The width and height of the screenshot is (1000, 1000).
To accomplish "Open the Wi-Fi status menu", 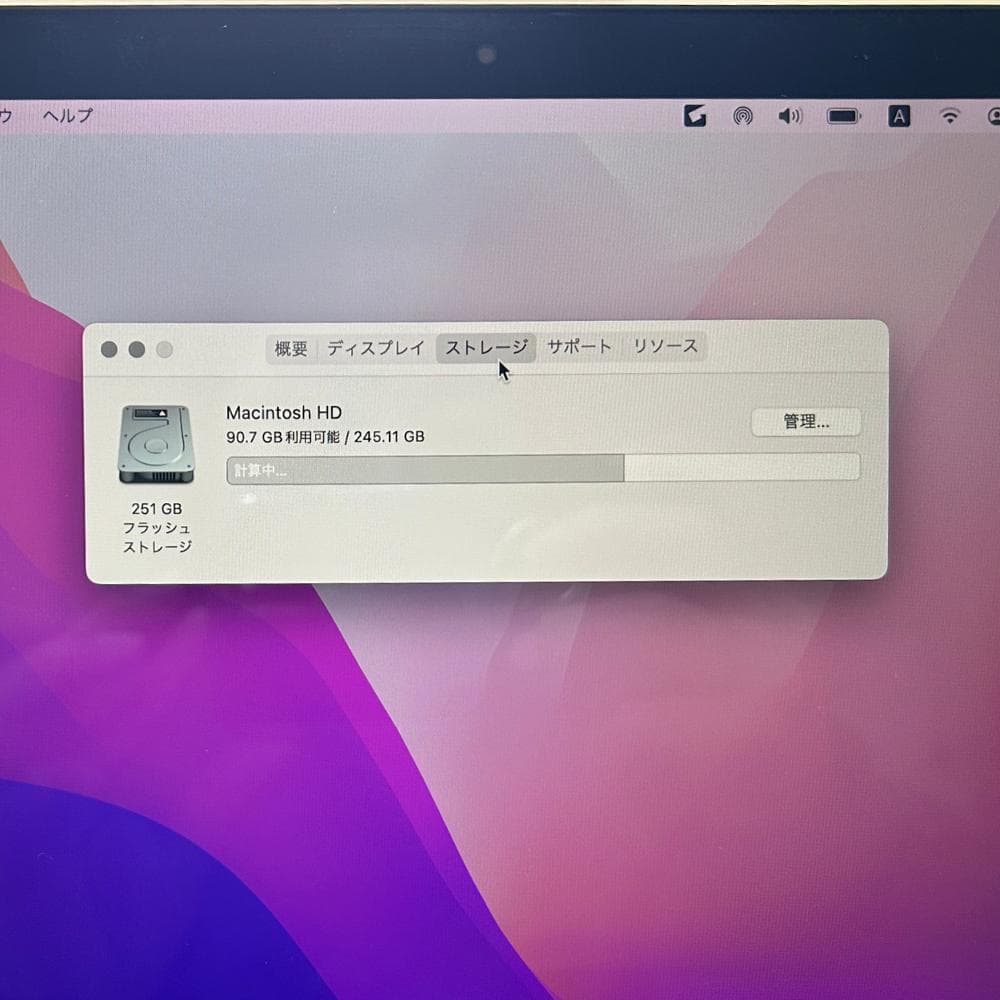I will [x=948, y=115].
